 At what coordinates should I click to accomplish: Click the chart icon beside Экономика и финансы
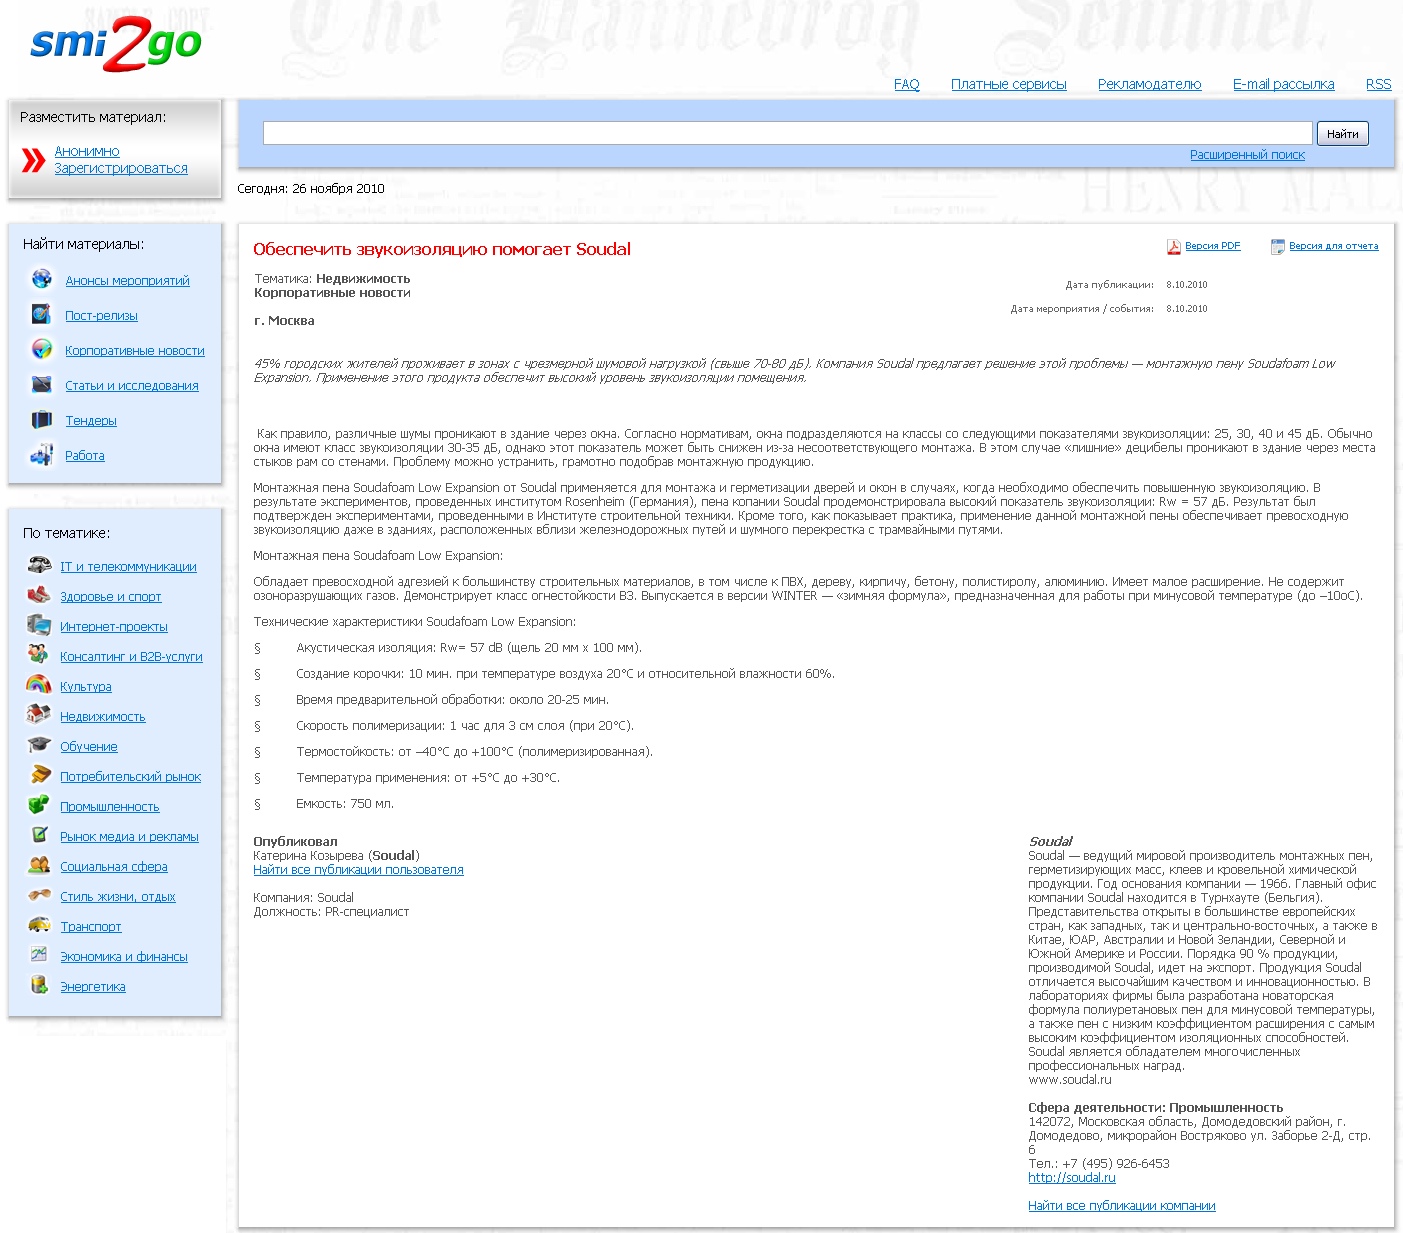pyautogui.click(x=39, y=955)
